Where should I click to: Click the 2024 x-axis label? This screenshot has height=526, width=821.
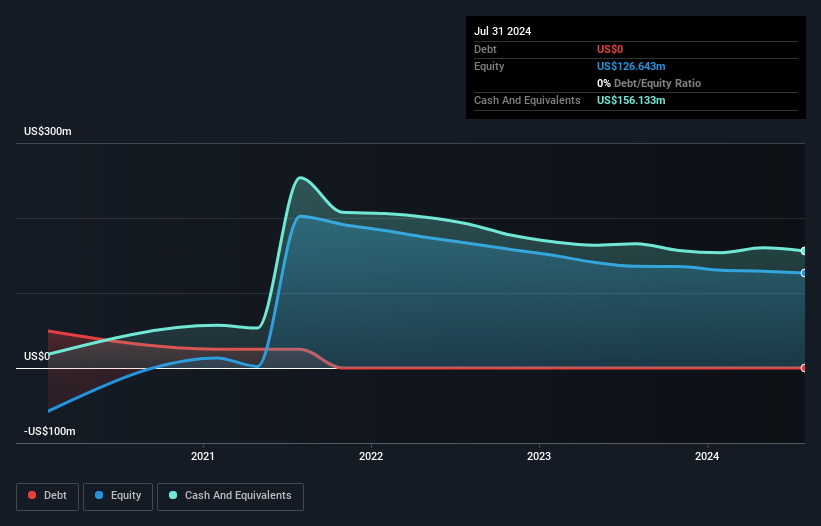pyautogui.click(x=707, y=456)
